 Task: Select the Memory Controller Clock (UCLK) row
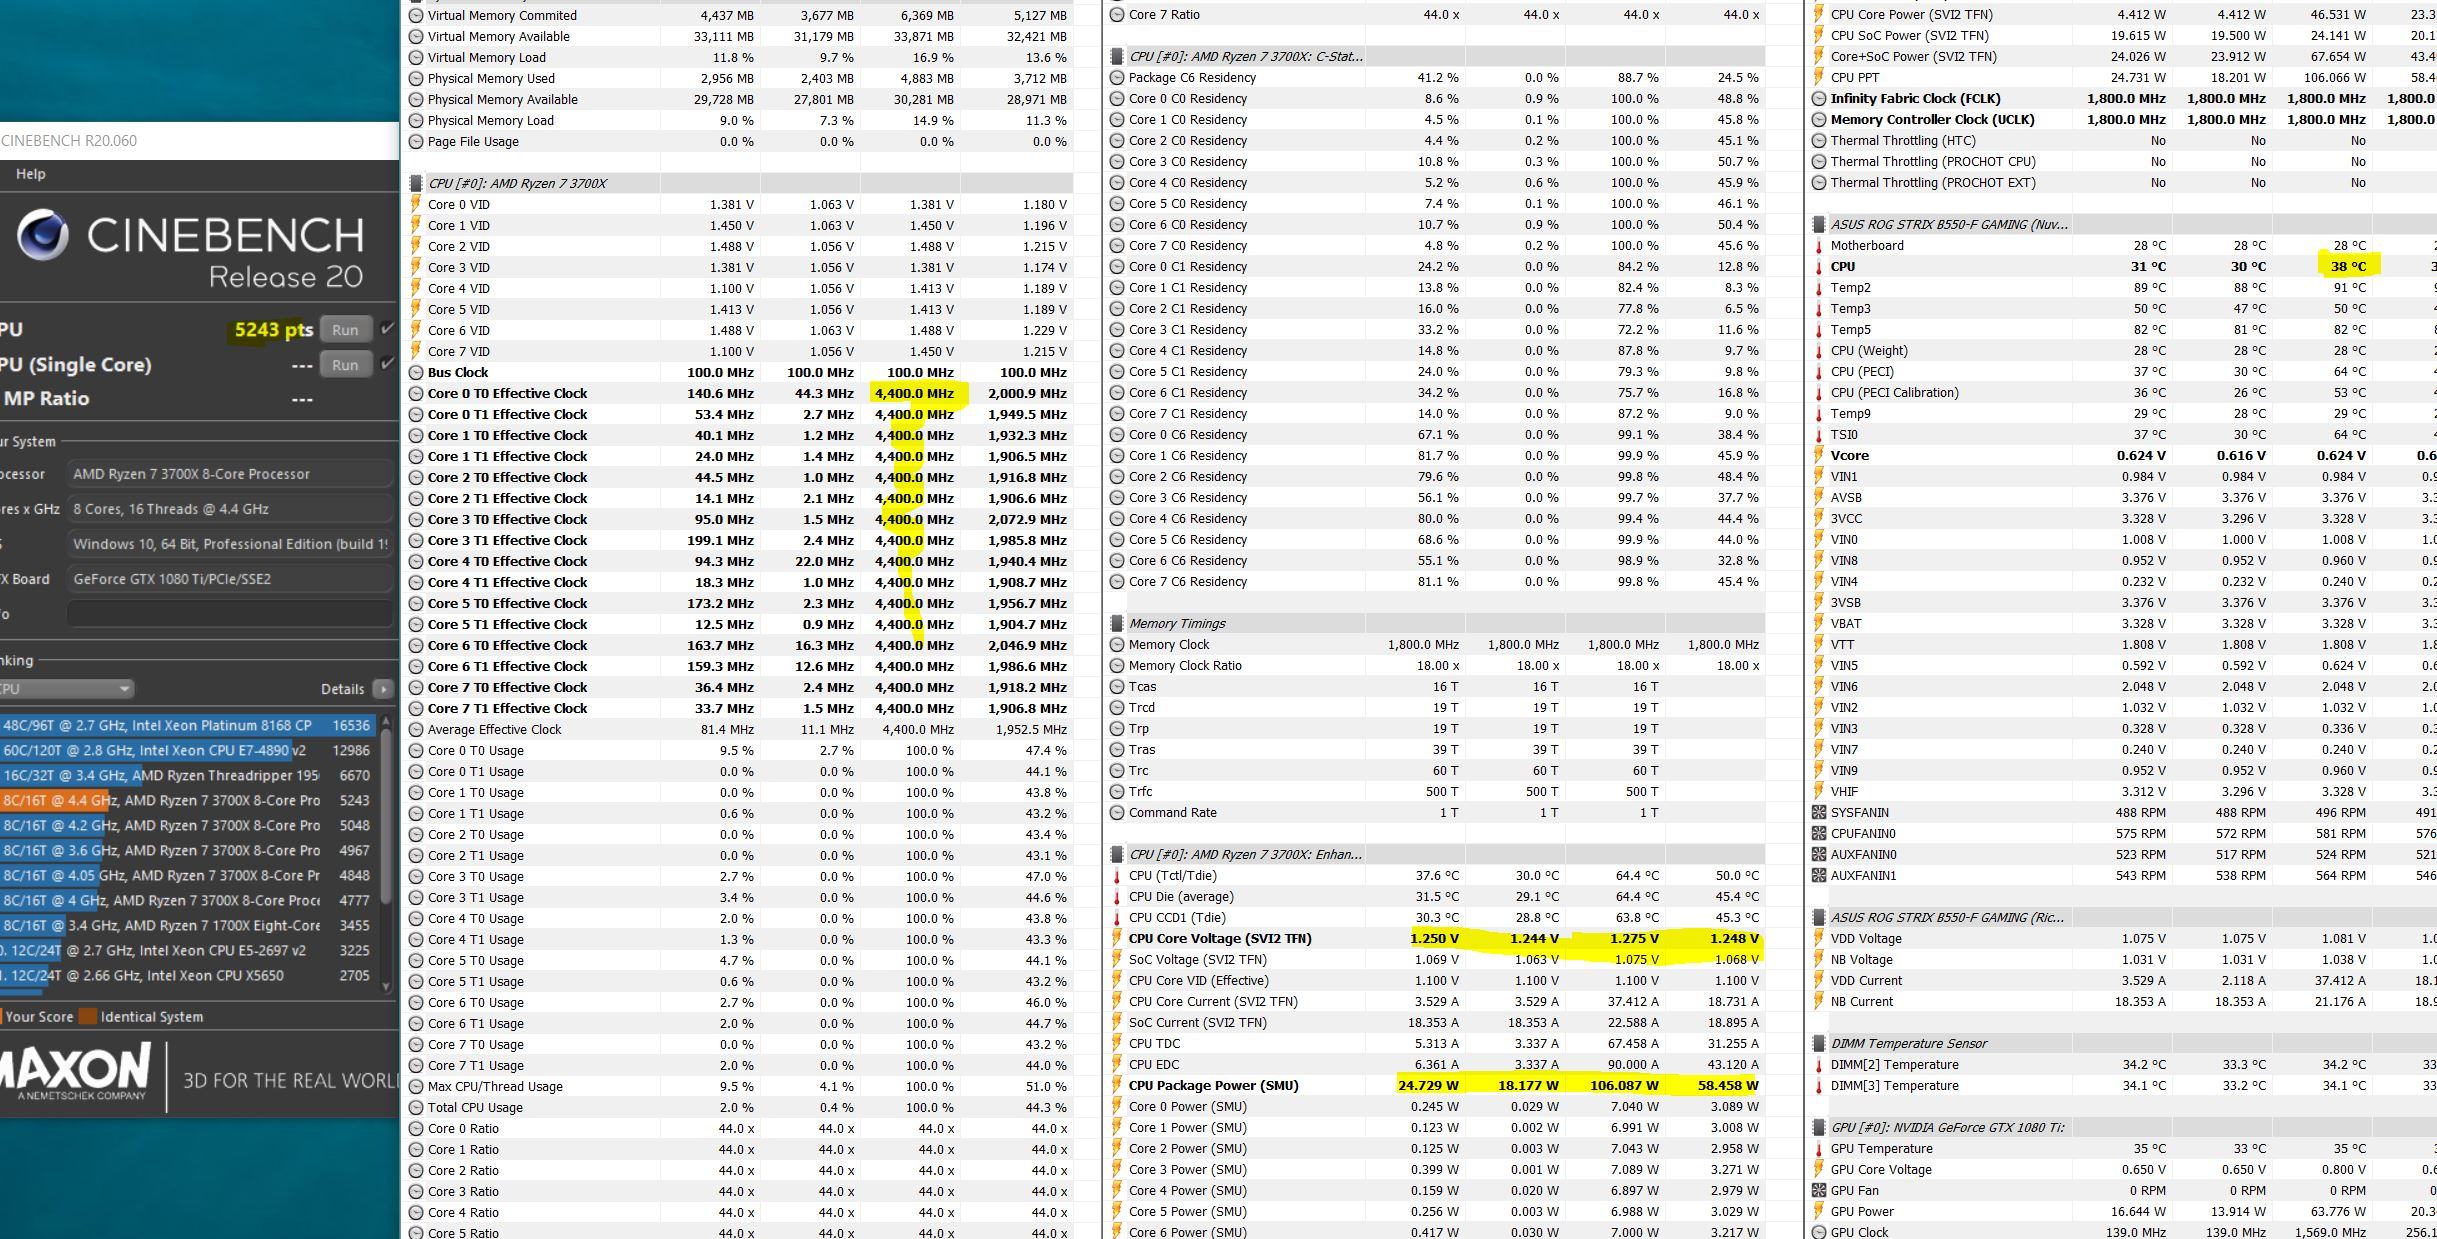coord(2122,120)
